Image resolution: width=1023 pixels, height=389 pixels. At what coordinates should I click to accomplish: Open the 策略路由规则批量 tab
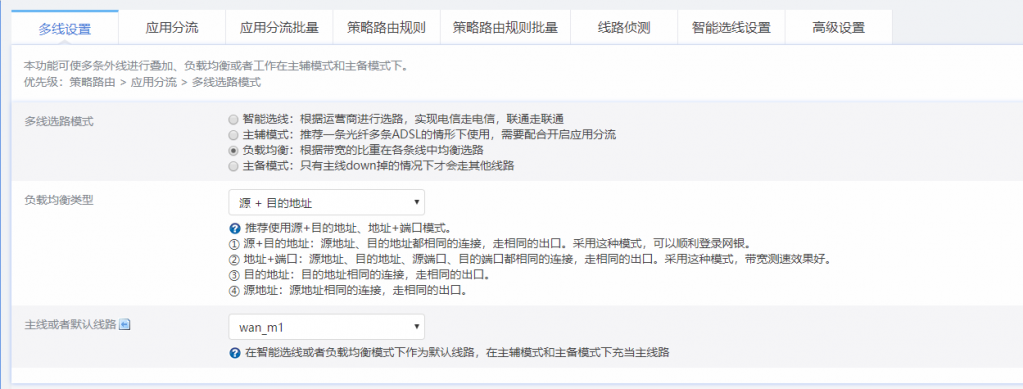tap(506, 27)
